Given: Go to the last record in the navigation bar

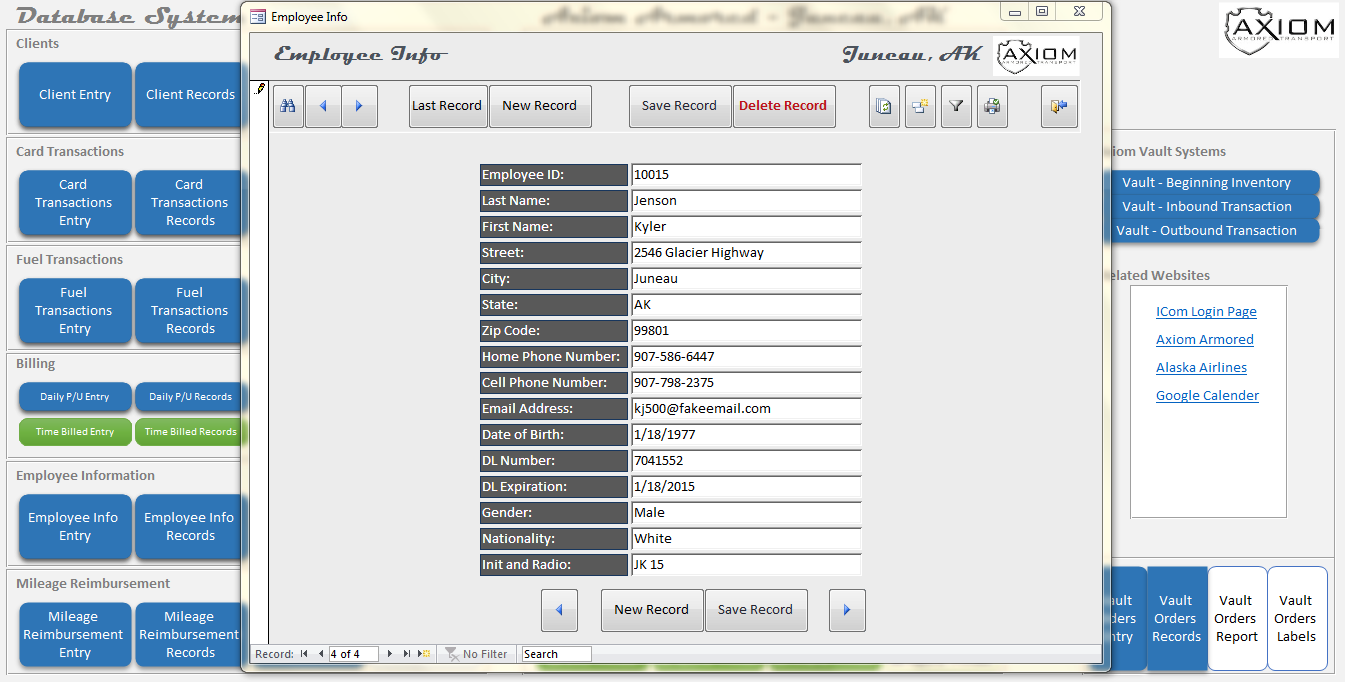Looking at the screenshot, I should coord(407,654).
